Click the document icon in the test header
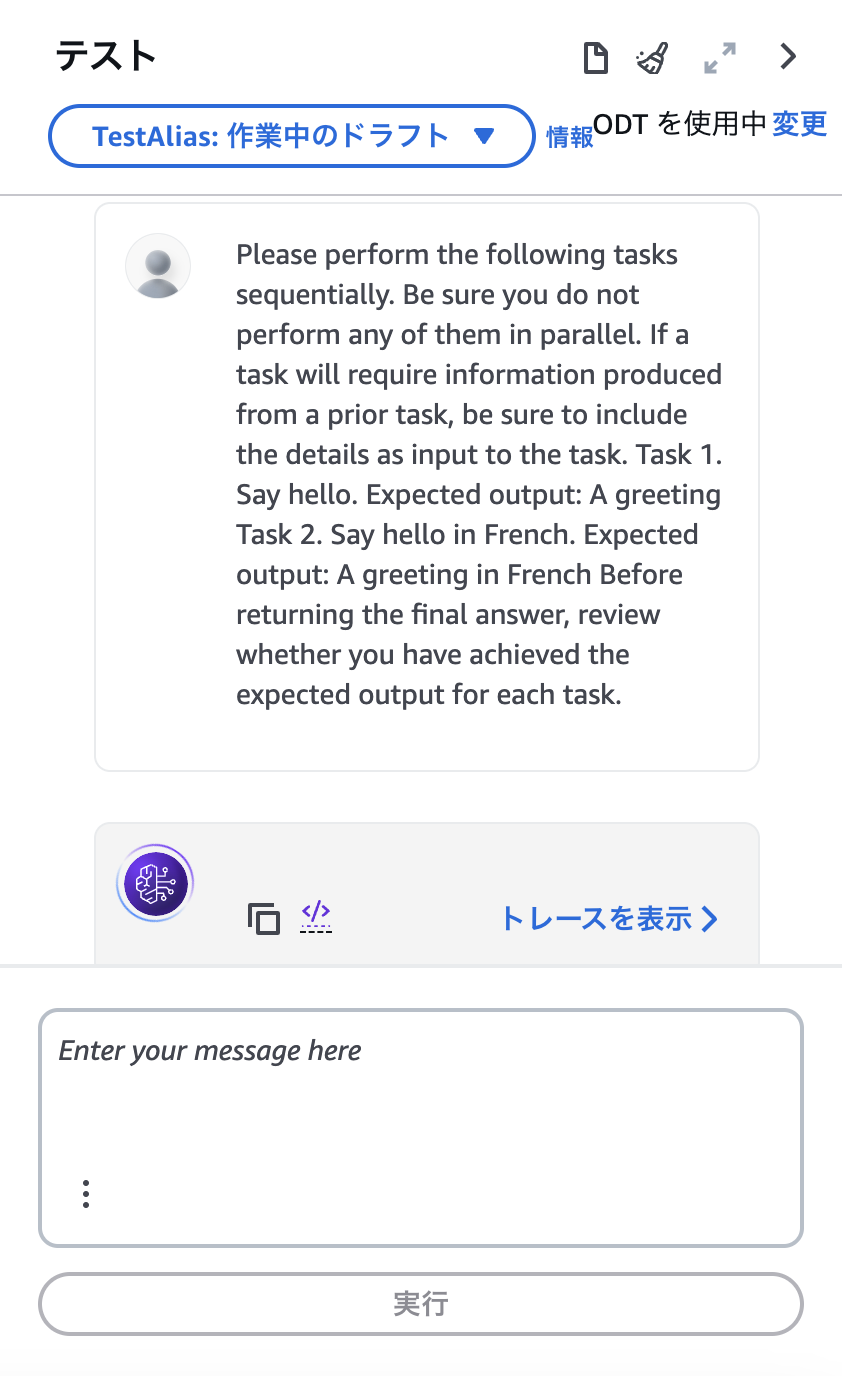The height and width of the screenshot is (1376, 842). pyautogui.click(x=596, y=58)
